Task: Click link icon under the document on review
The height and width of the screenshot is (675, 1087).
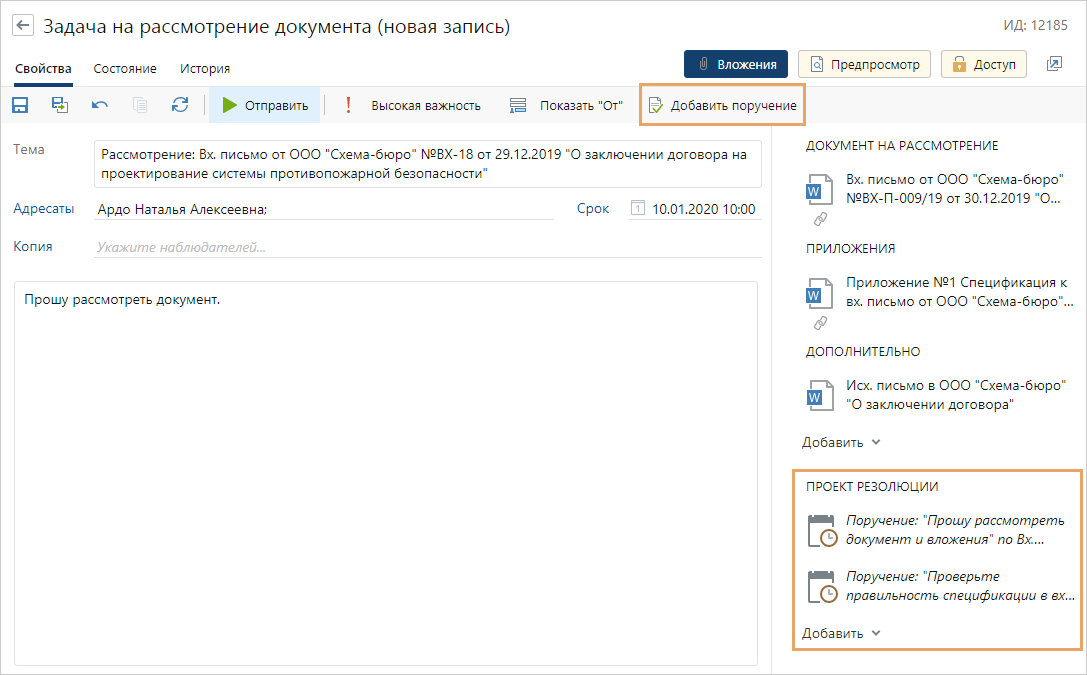Action: (x=821, y=218)
